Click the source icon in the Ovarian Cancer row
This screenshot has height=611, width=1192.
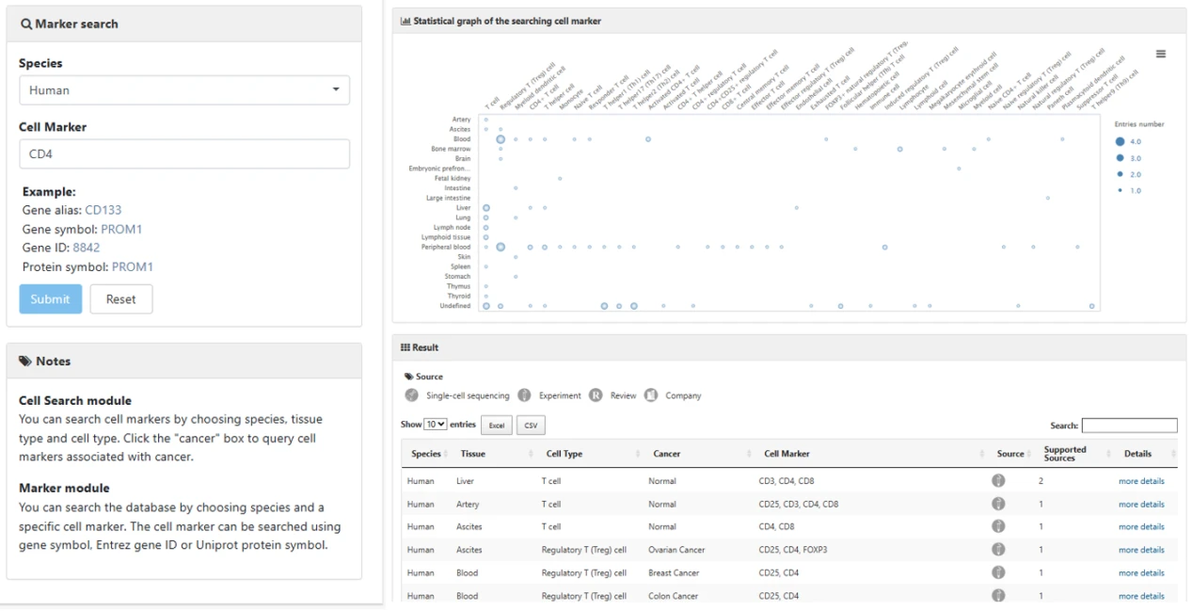point(998,549)
